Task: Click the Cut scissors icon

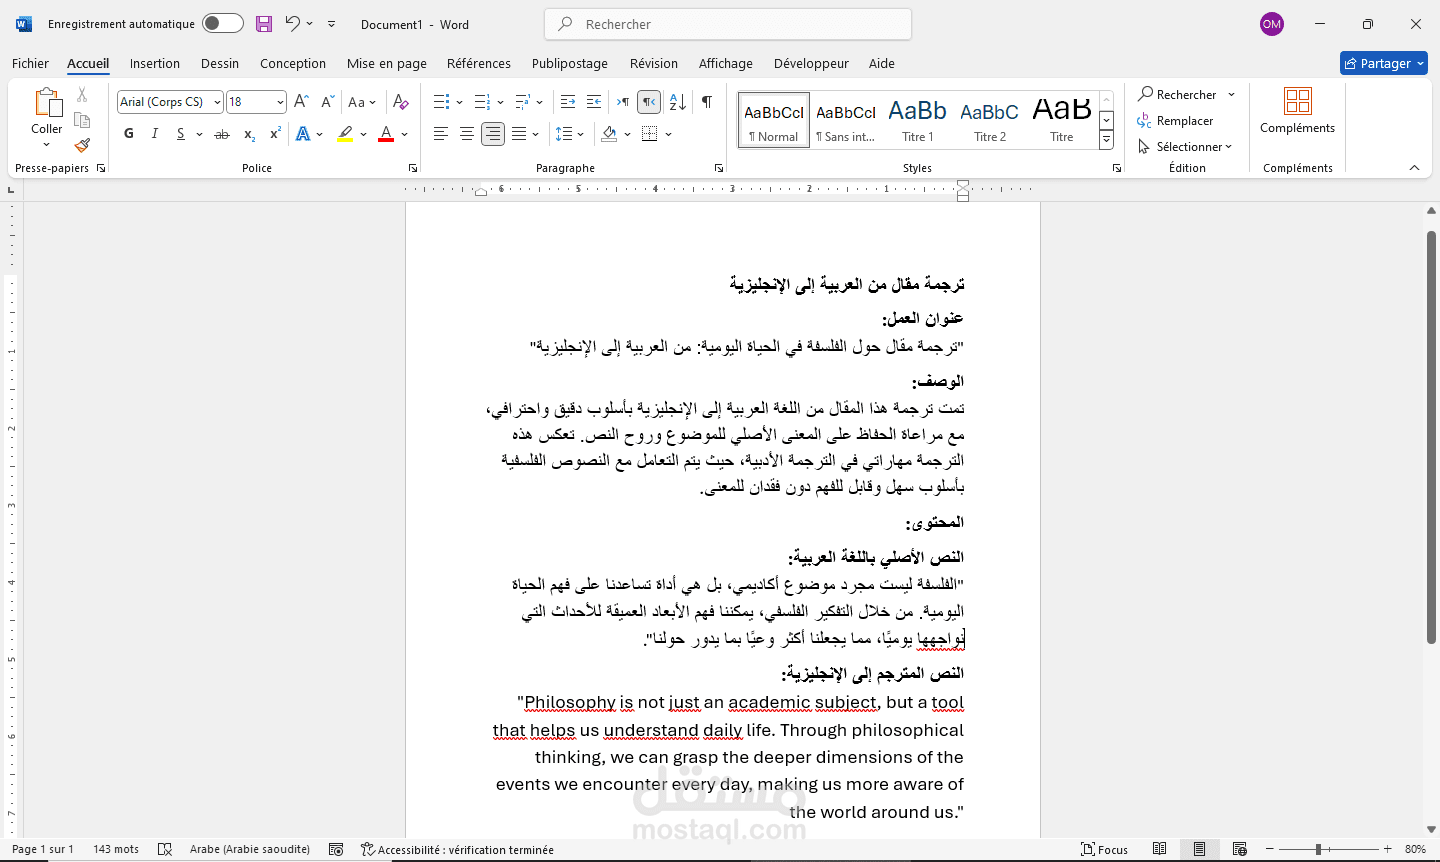Action: 82,94
